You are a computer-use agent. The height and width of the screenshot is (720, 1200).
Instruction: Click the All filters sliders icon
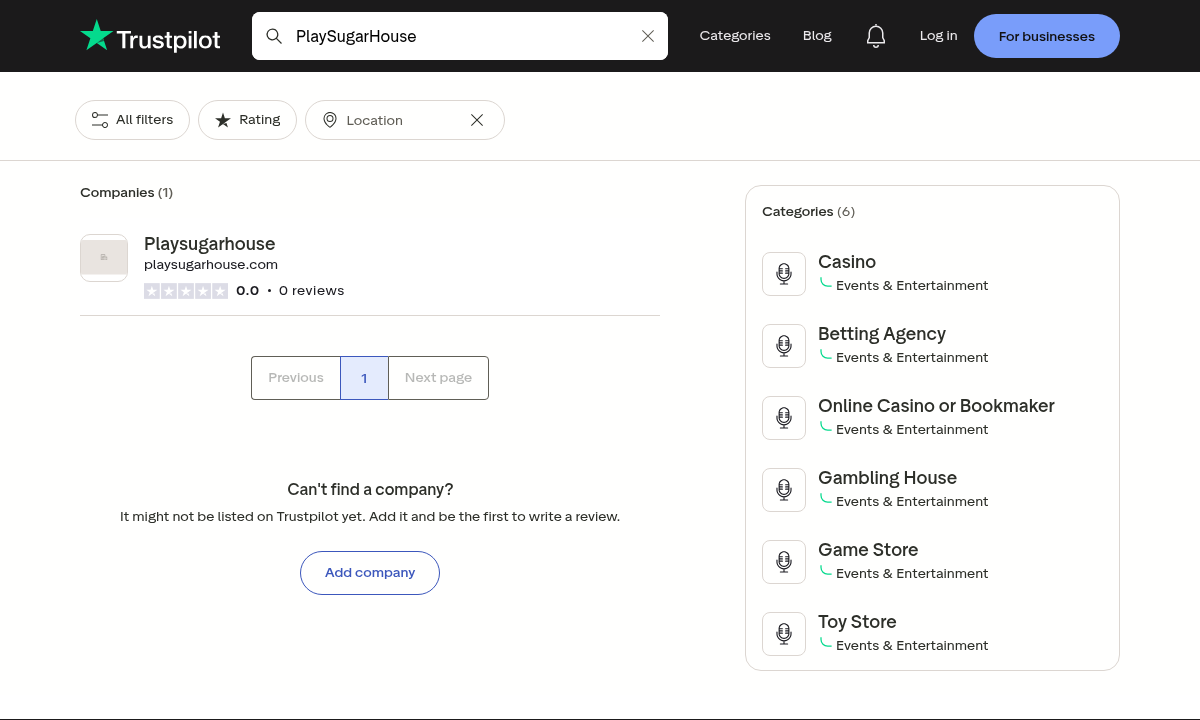coord(100,120)
